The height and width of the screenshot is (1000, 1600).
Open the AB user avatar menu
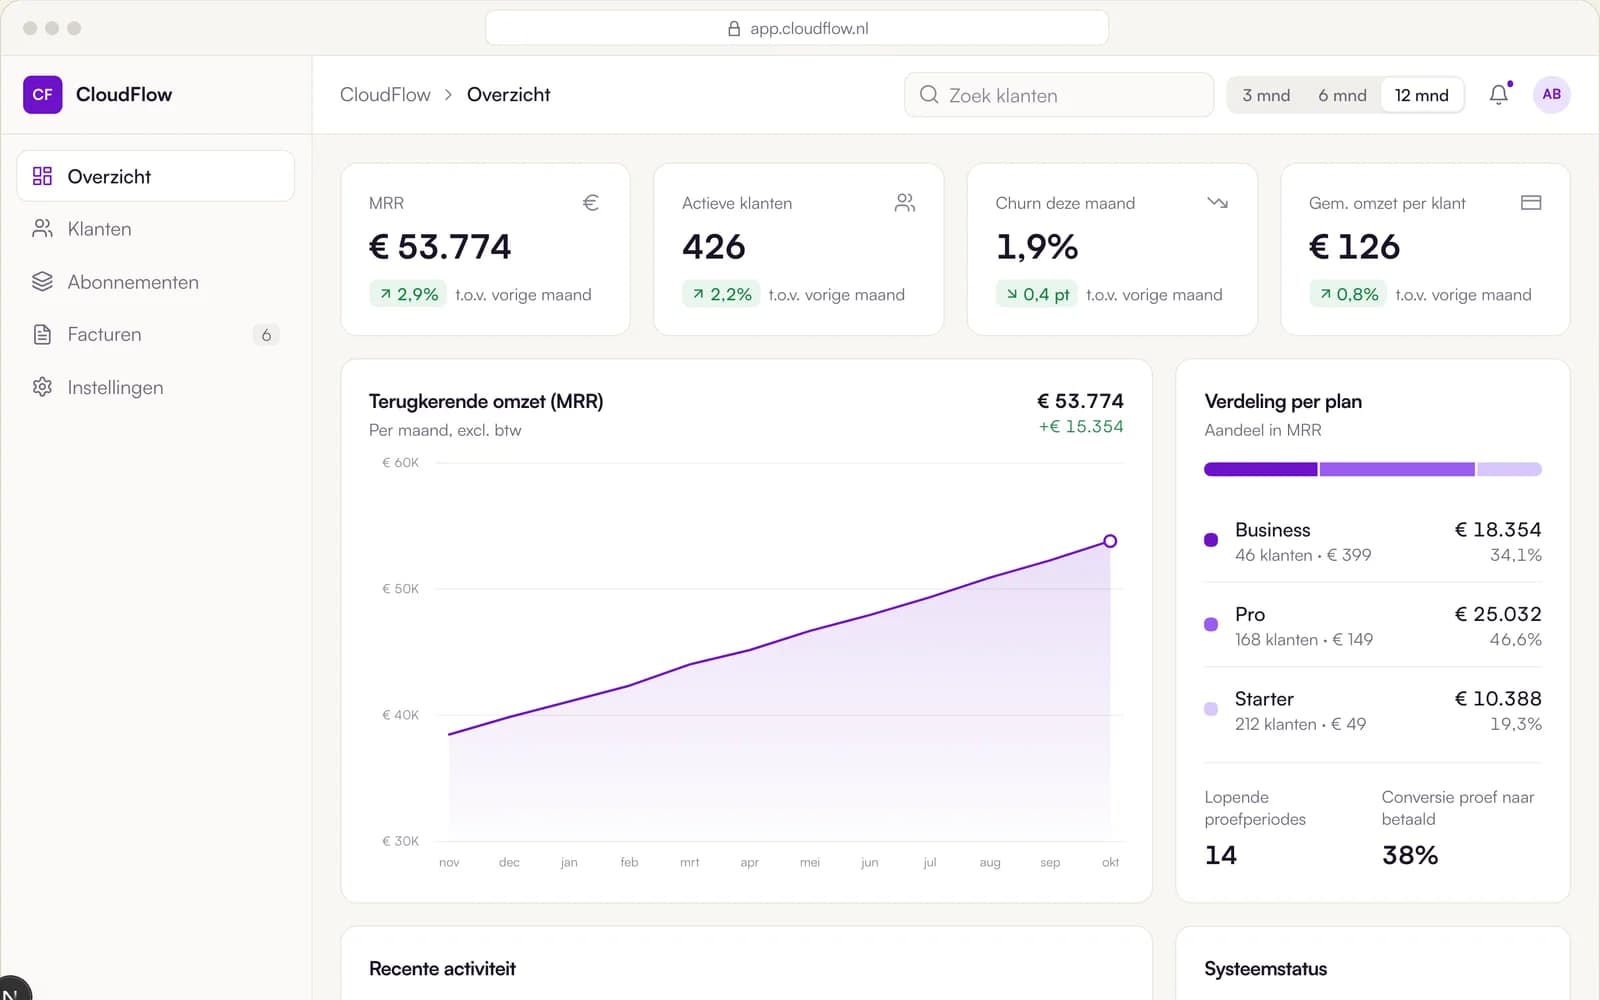click(1551, 95)
